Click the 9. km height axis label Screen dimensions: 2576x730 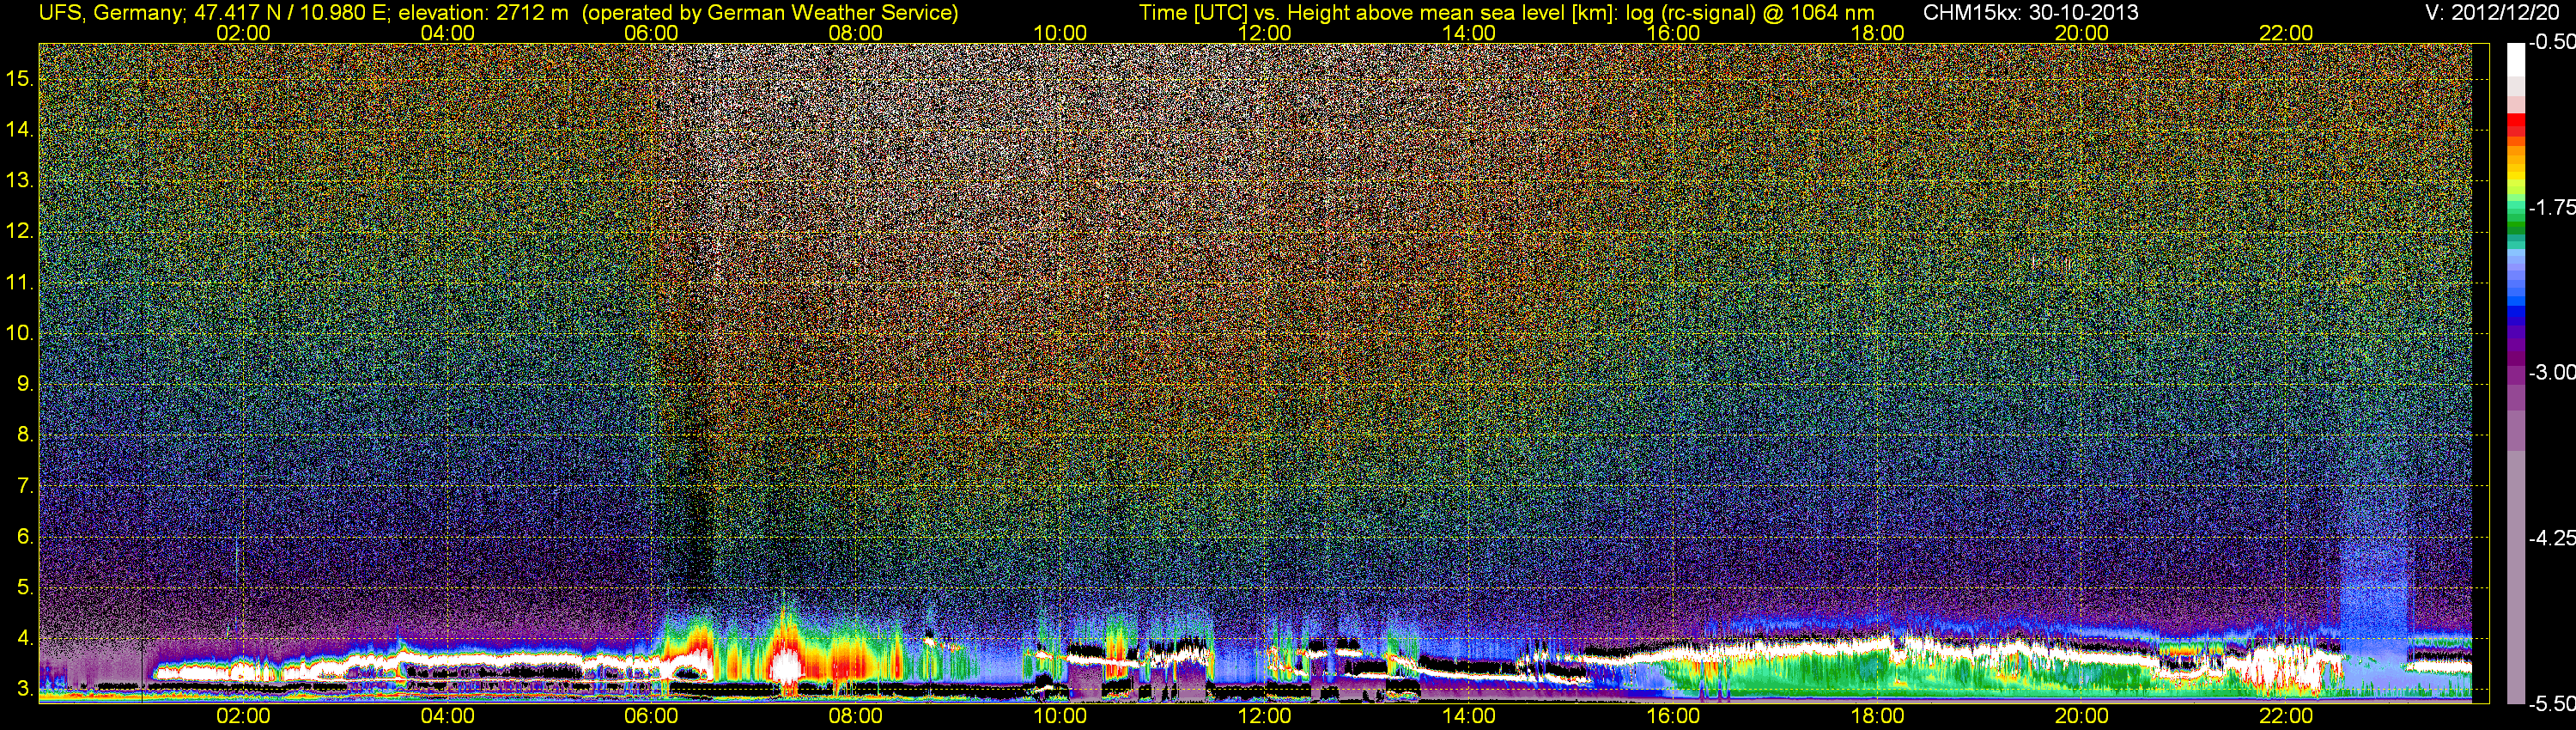(25, 384)
